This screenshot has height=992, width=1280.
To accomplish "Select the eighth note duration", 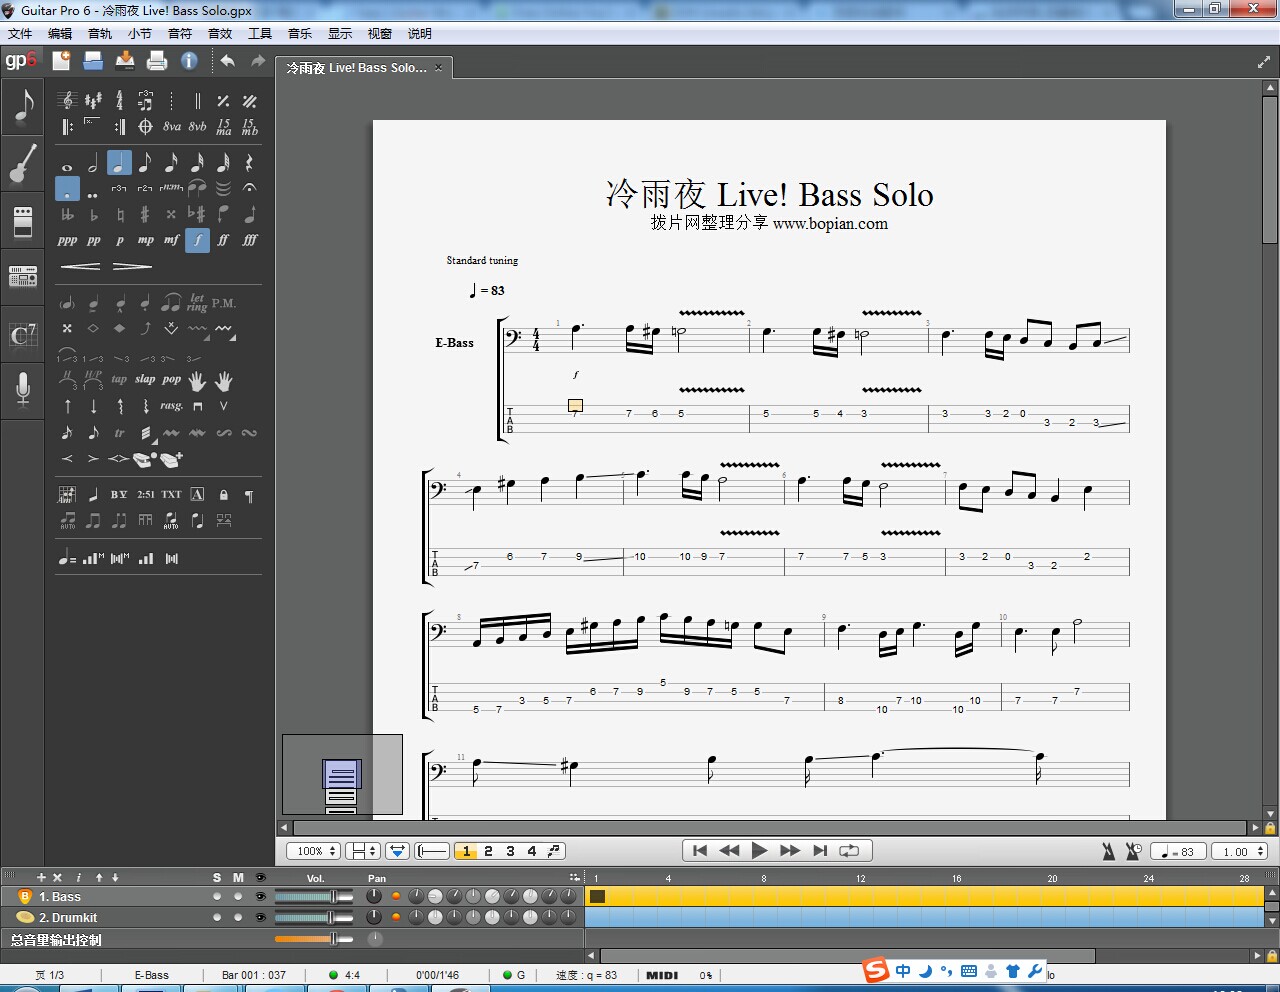I will [x=145, y=162].
